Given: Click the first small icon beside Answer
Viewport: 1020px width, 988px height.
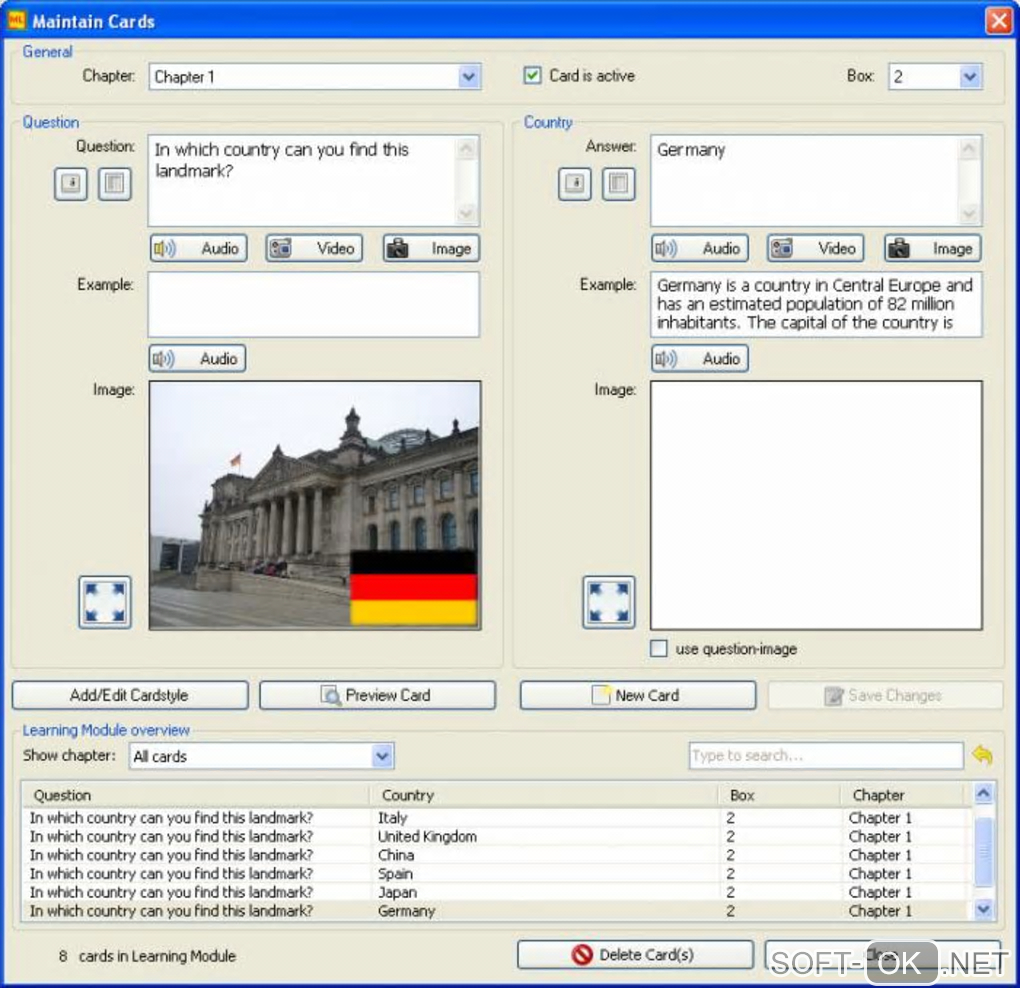Looking at the screenshot, I should tap(574, 184).
